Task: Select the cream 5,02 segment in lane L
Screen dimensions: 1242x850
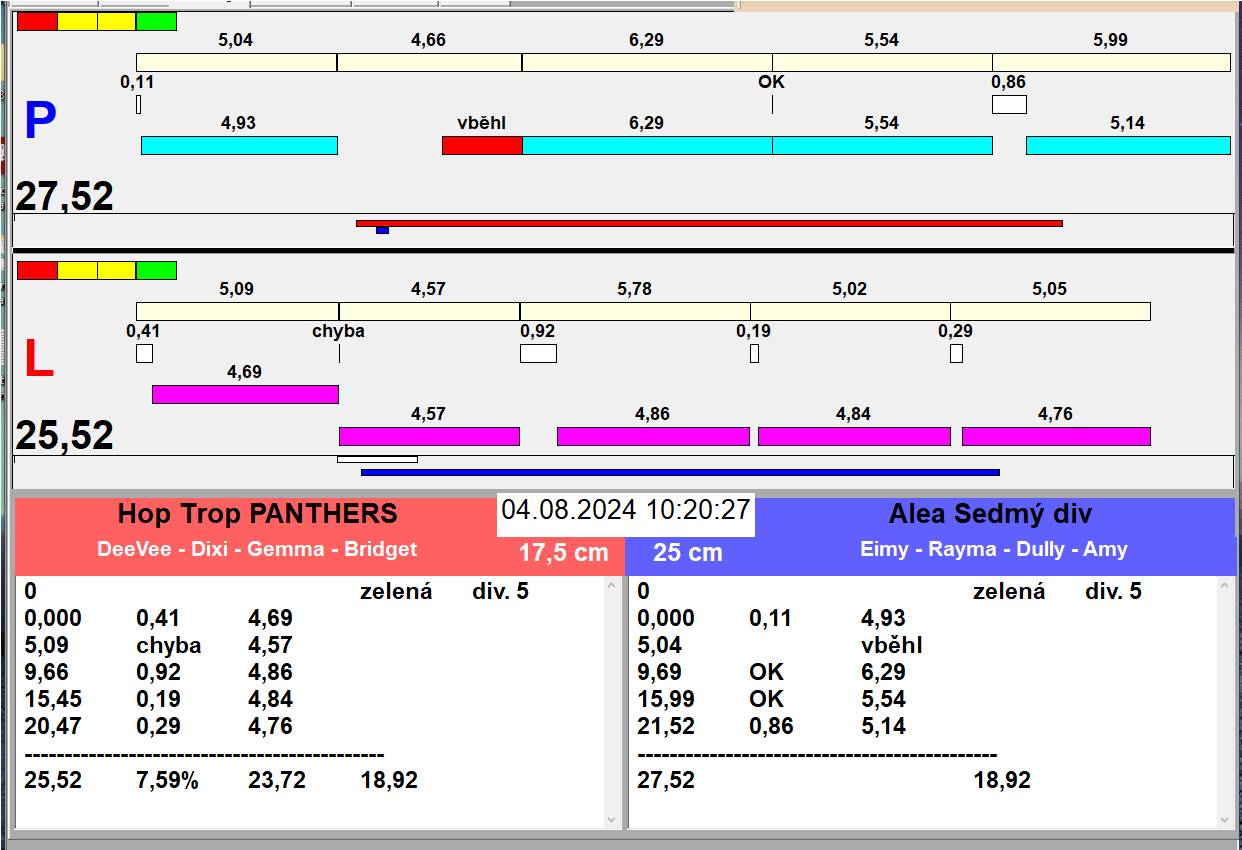Action: pos(850,311)
